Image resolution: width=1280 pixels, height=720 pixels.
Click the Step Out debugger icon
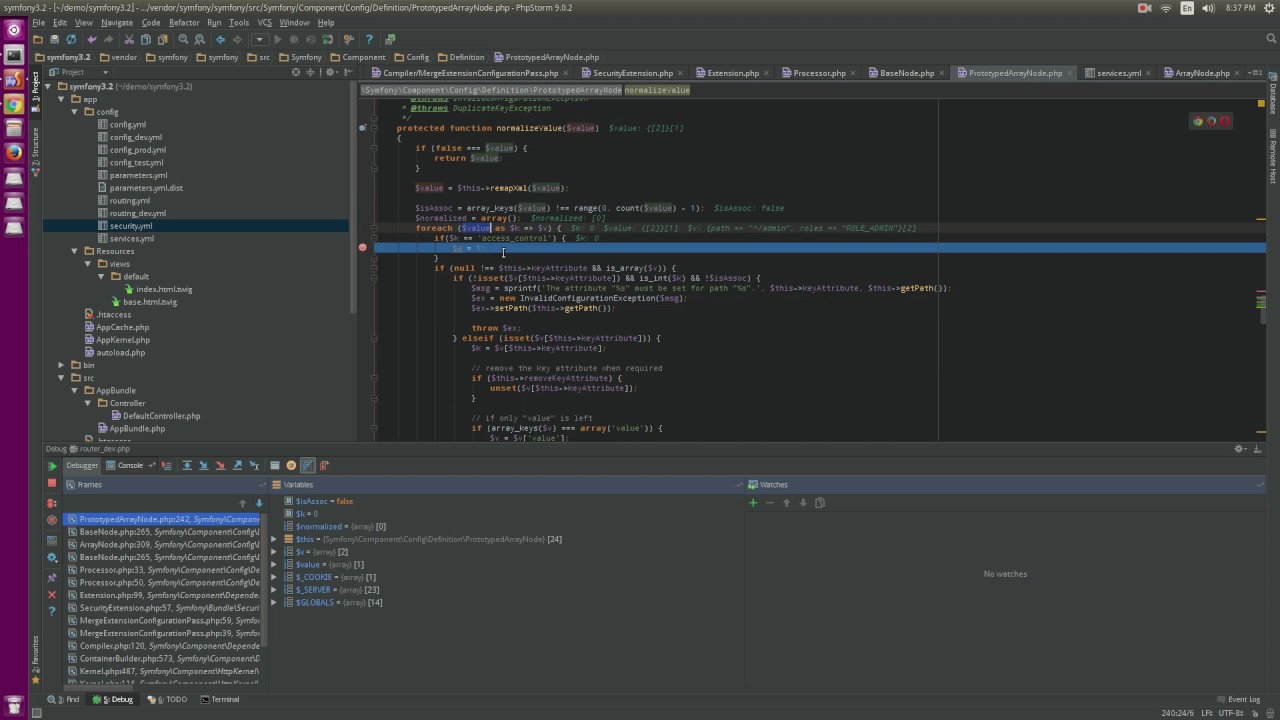pos(237,465)
